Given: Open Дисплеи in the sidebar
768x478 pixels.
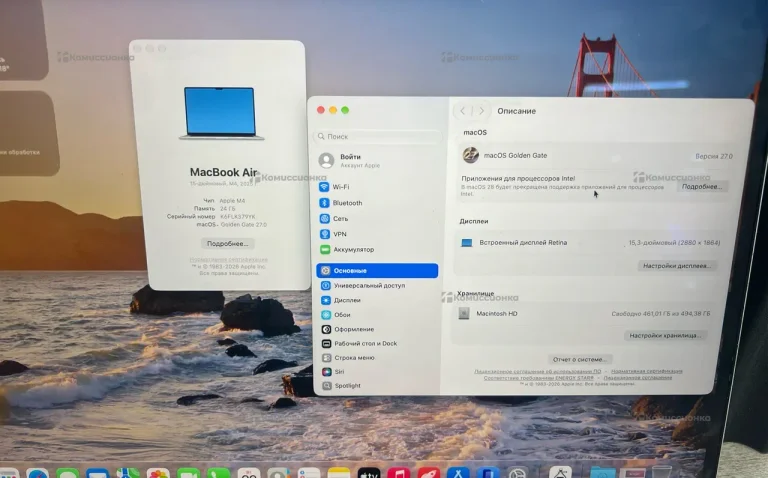Looking at the screenshot, I should [x=377, y=300].
